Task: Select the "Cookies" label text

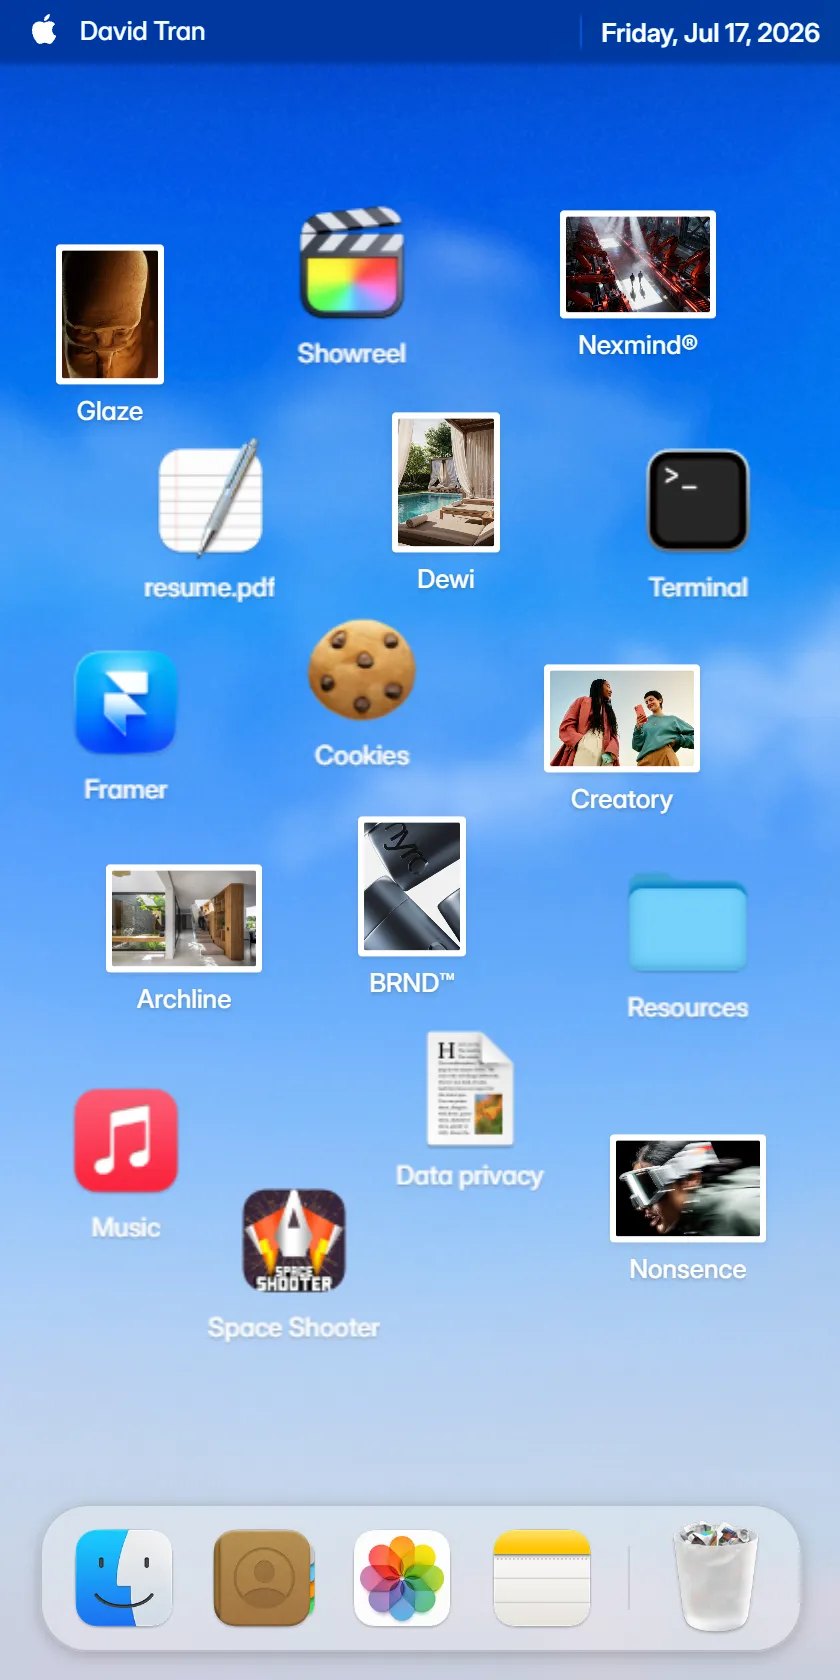Action: tap(362, 755)
